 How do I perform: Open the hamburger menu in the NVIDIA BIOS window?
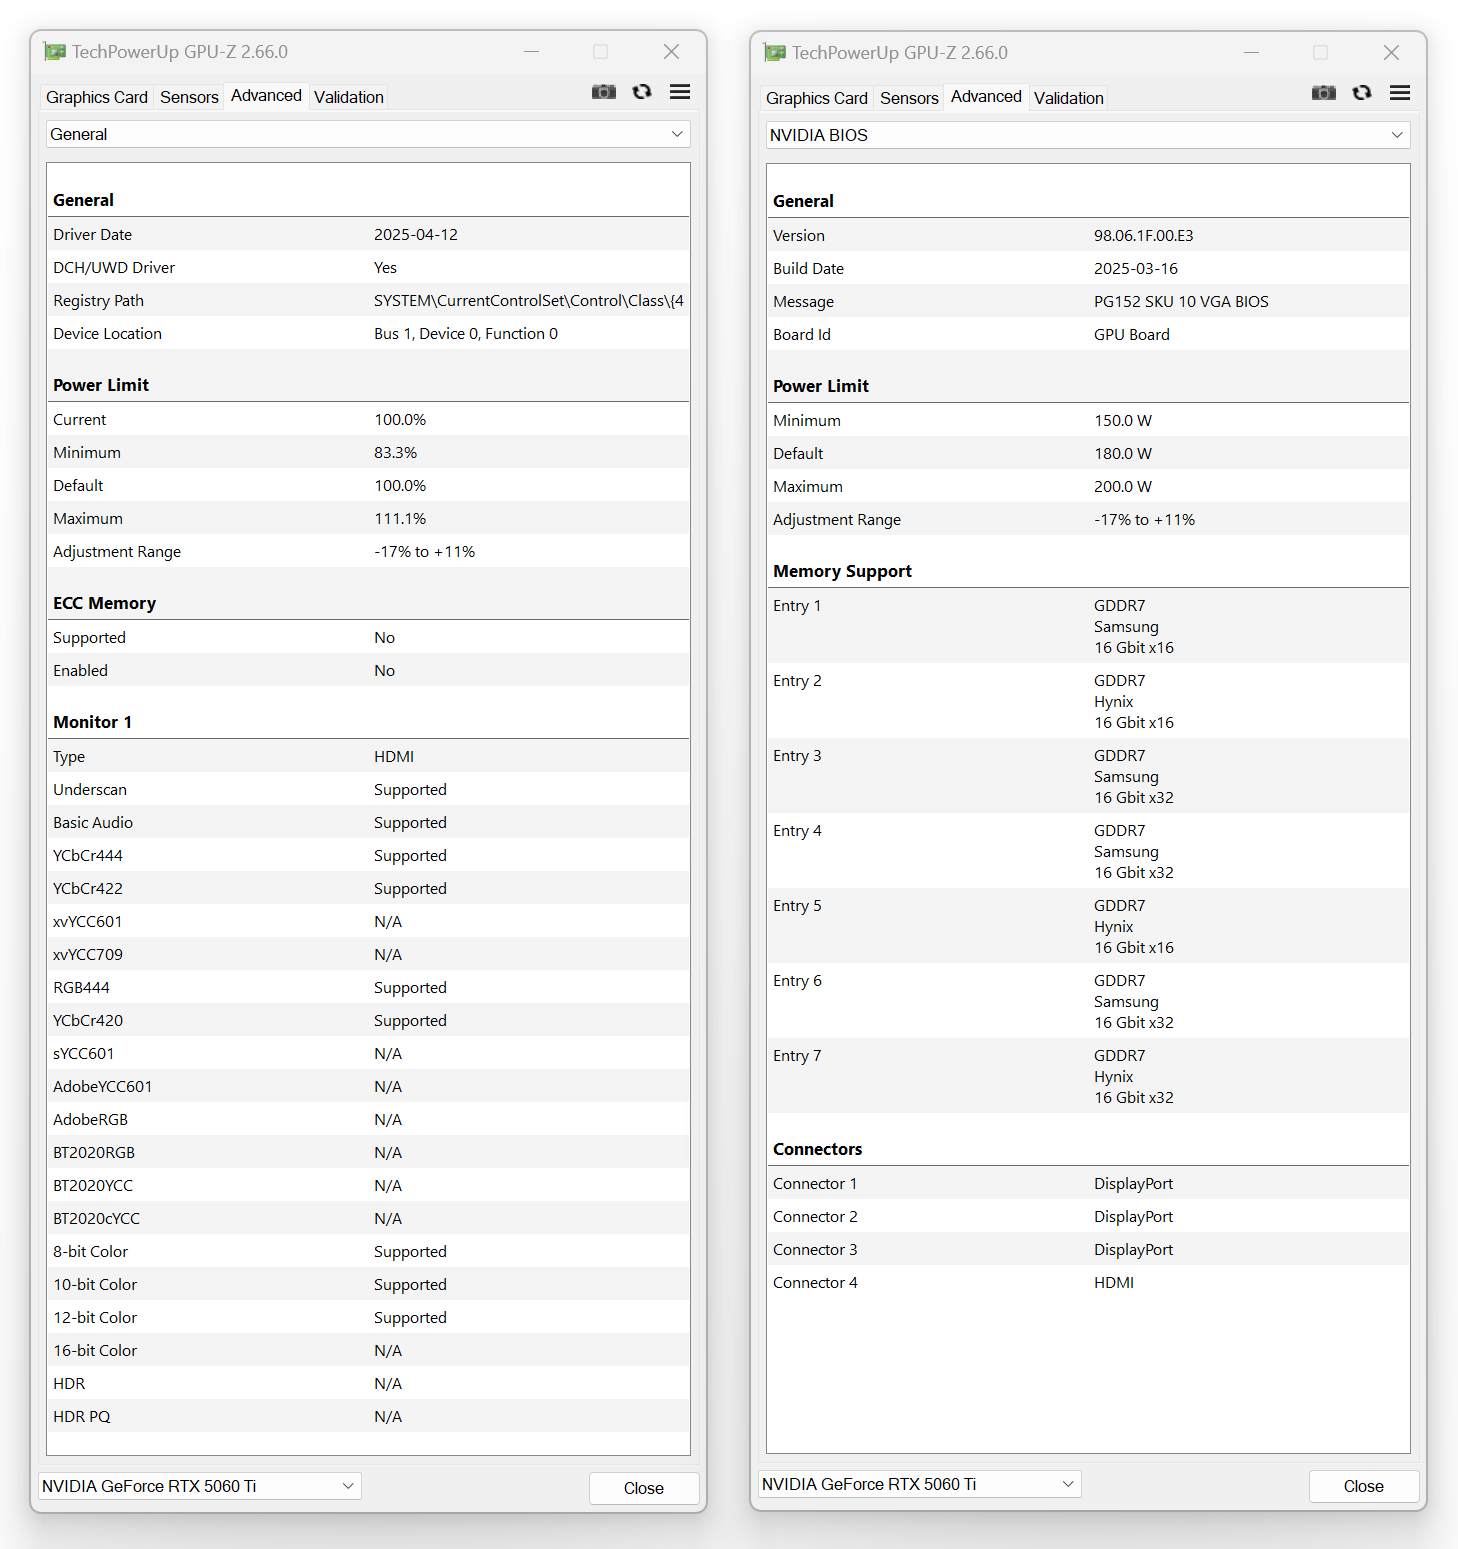(x=1400, y=93)
